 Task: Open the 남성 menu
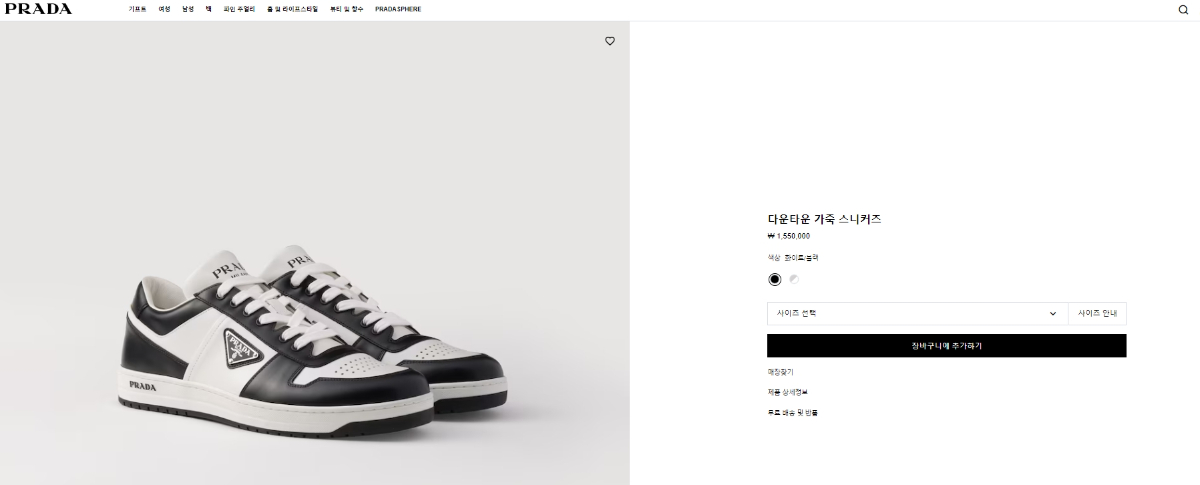188,9
